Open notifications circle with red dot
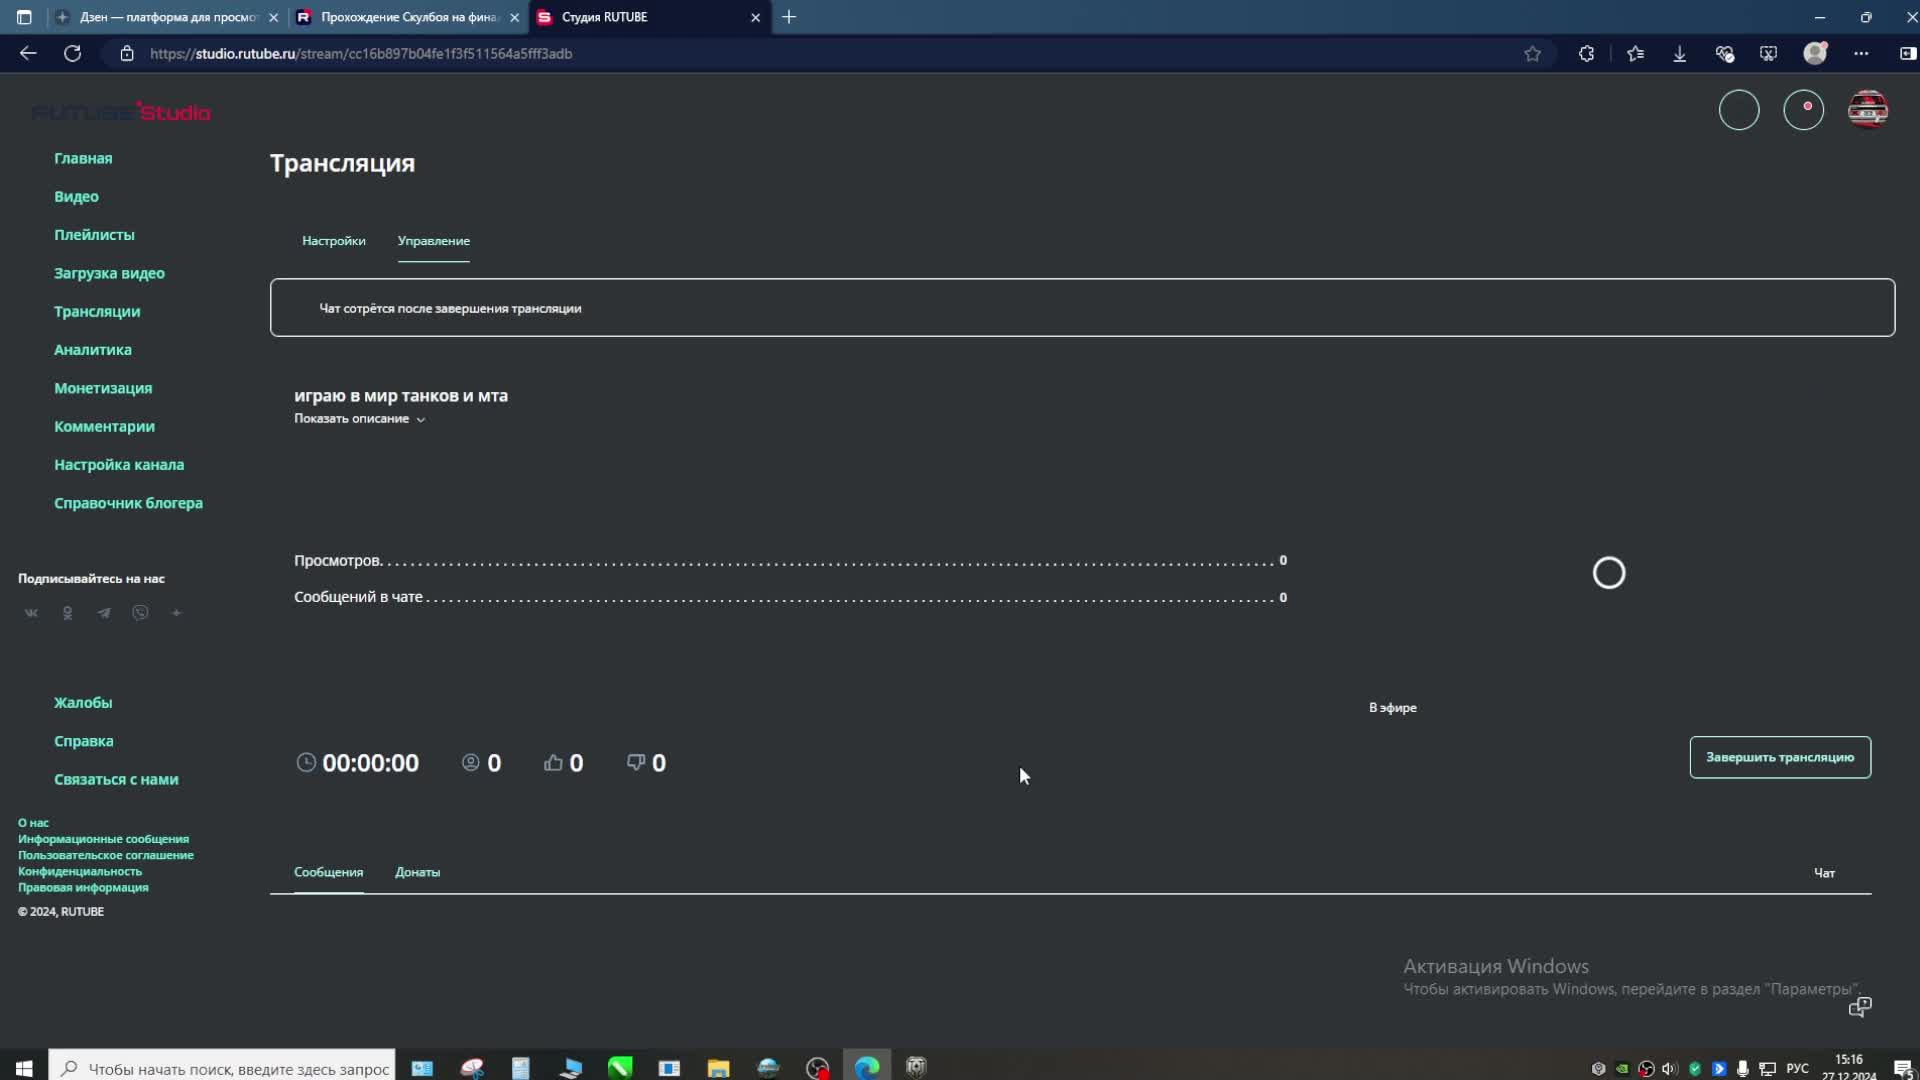Screen dimensions: 1920x1080 point(1803,110)
